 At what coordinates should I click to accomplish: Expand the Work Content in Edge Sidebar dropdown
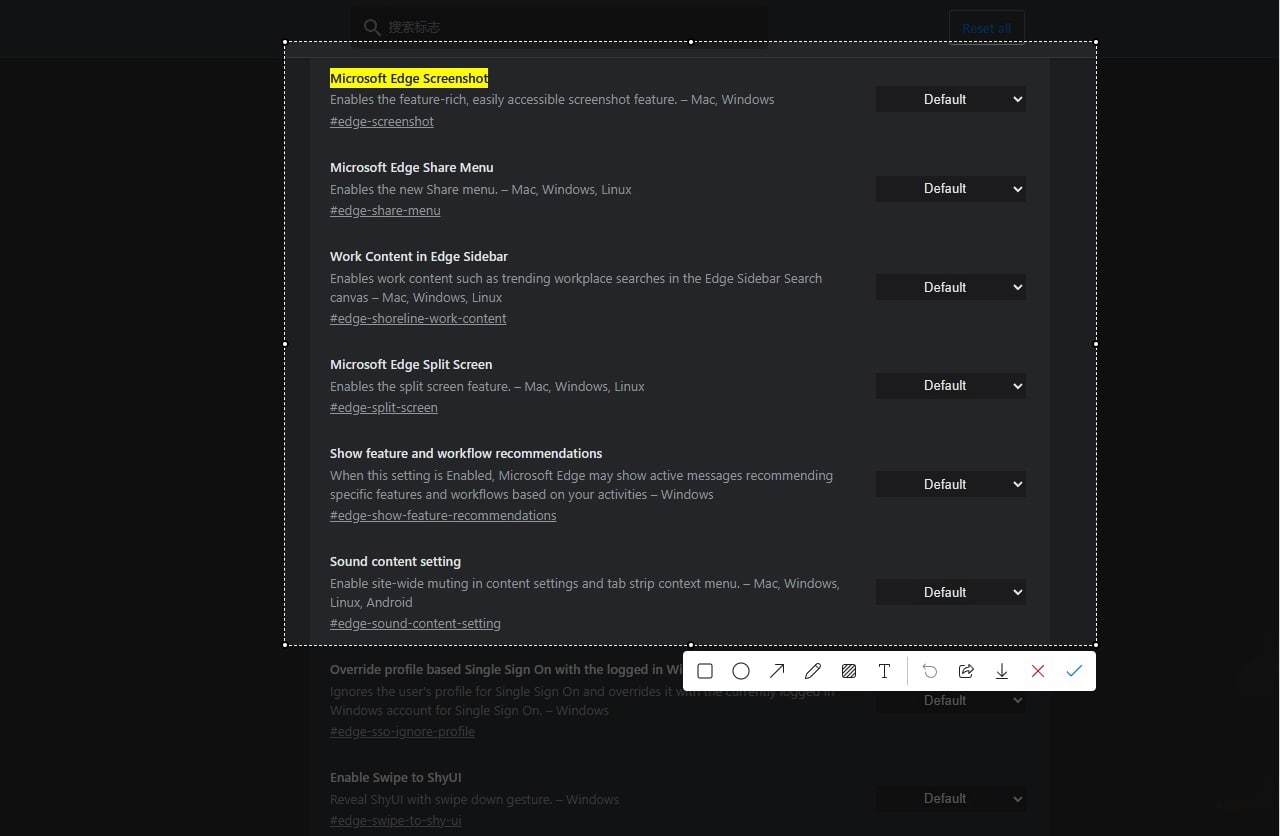tap(951, 287)
